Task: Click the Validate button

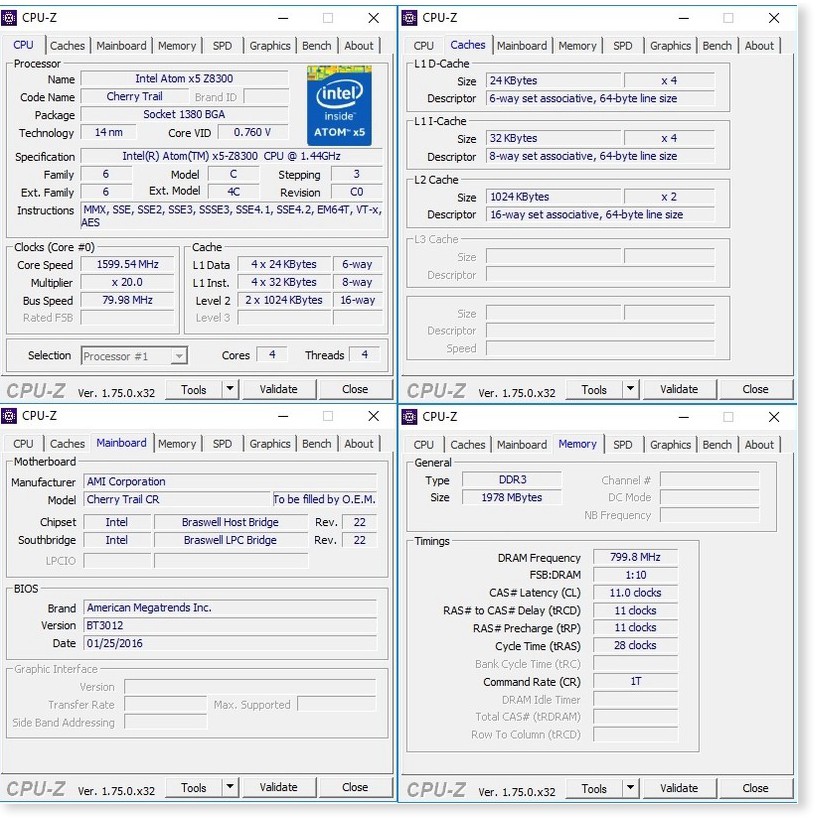Action: [x=279, y=389]
